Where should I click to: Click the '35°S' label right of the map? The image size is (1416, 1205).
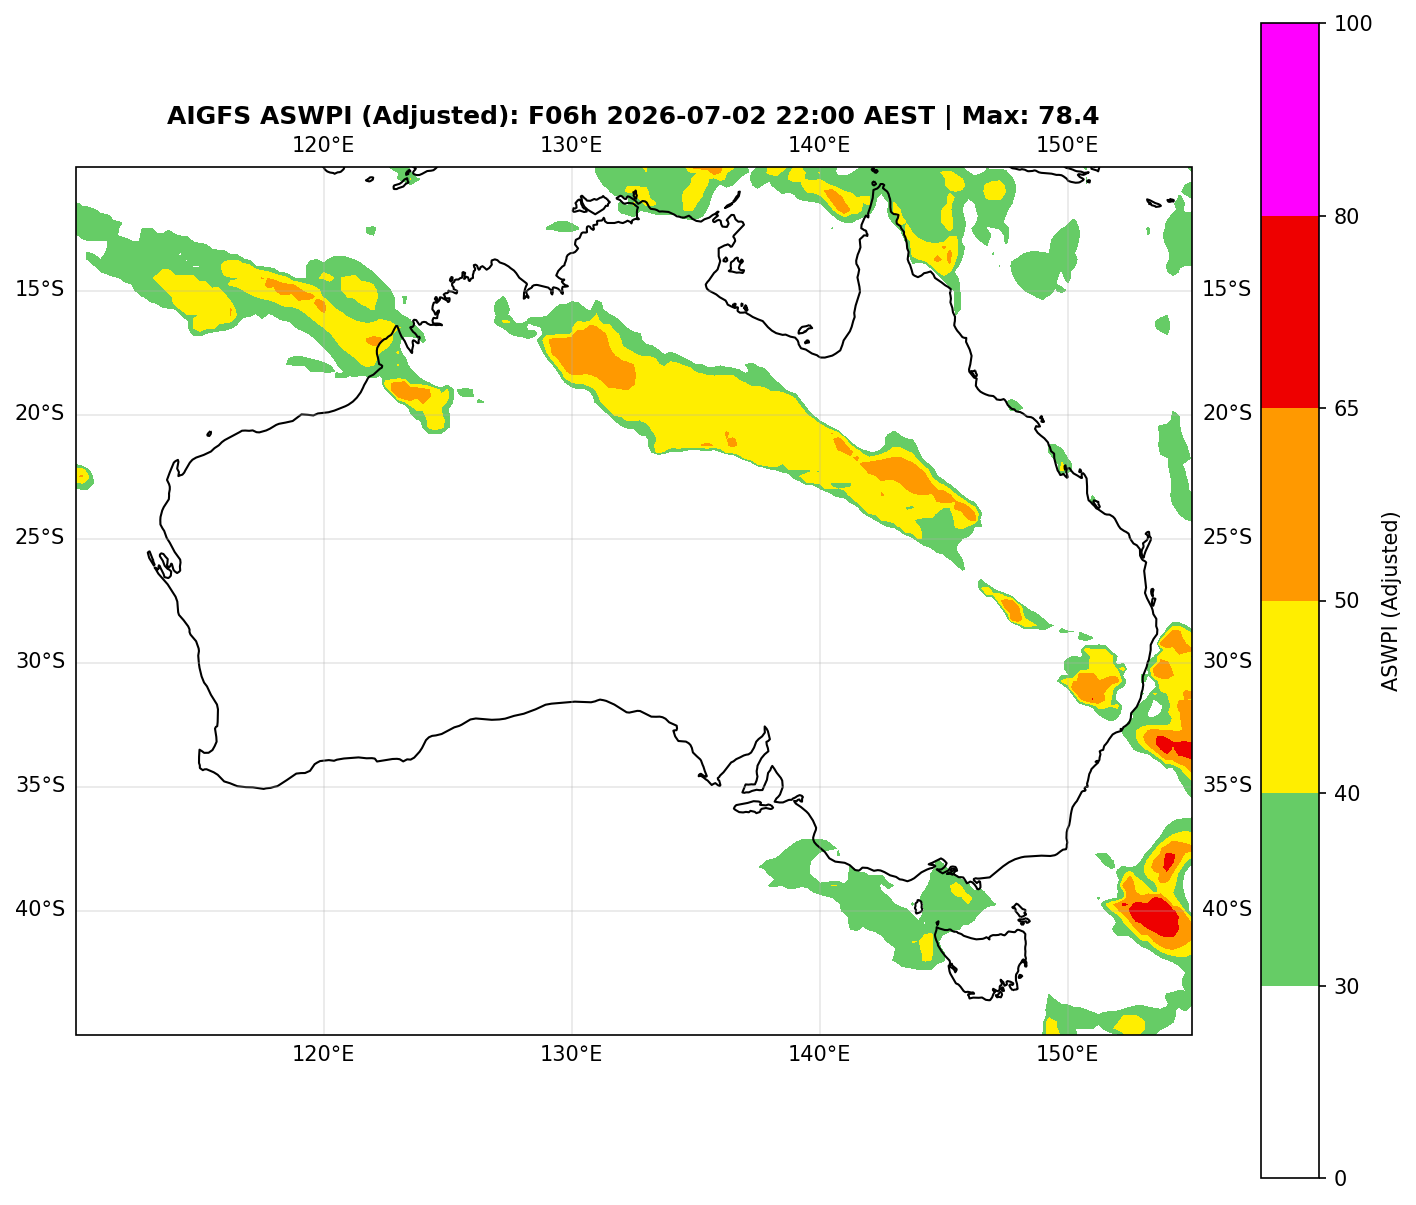point(1227,786)
